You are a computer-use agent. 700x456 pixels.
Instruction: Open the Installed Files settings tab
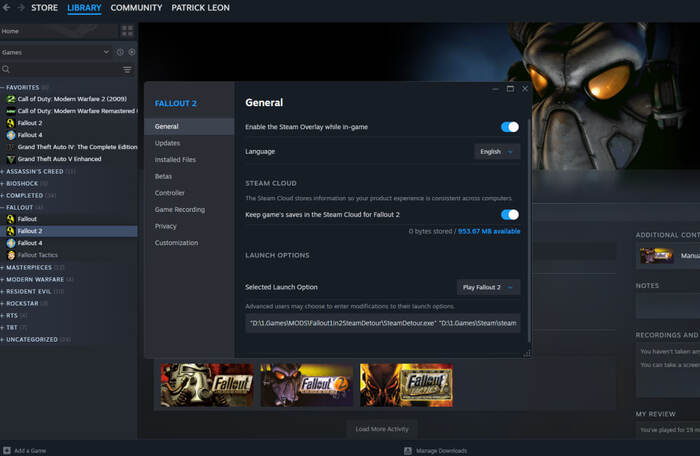click(175, 160)
